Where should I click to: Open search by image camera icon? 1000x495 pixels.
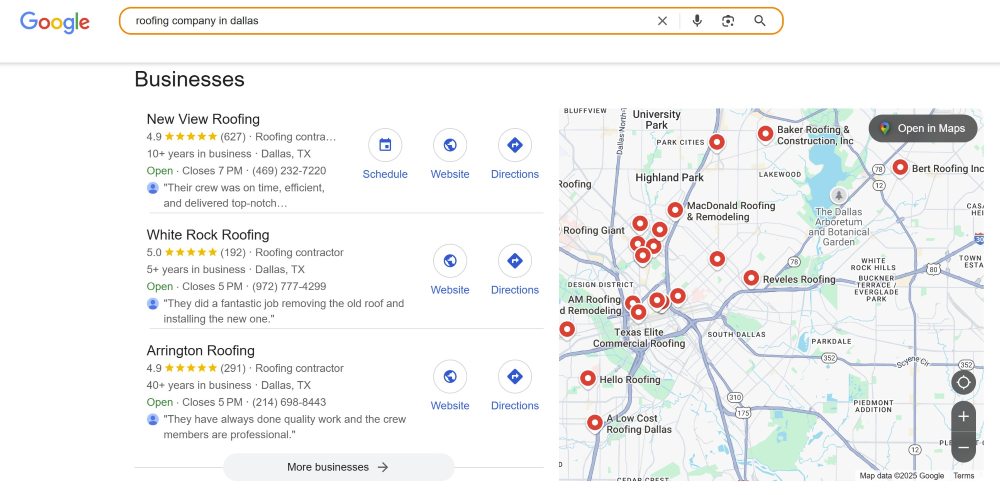[x=728, y=21]
